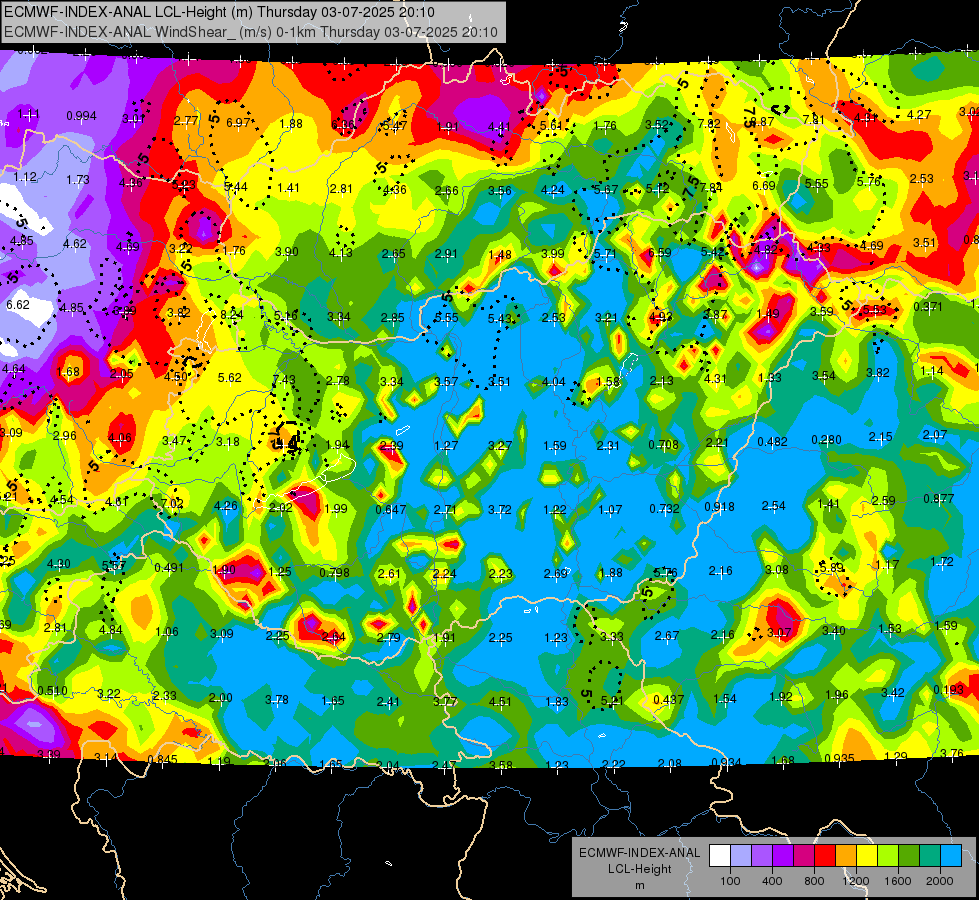Select the wind shear value 8.24
The height and width of the screenshot is (900, 979).
click(232, 315)
